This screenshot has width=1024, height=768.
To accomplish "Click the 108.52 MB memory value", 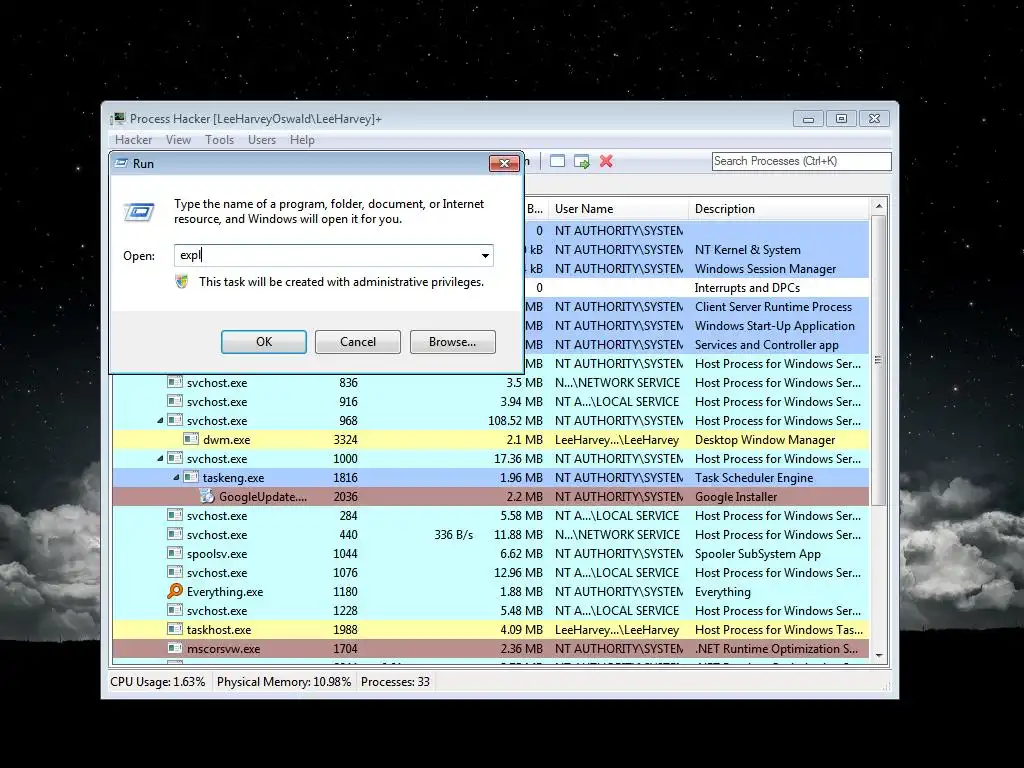I will [515, 421].
